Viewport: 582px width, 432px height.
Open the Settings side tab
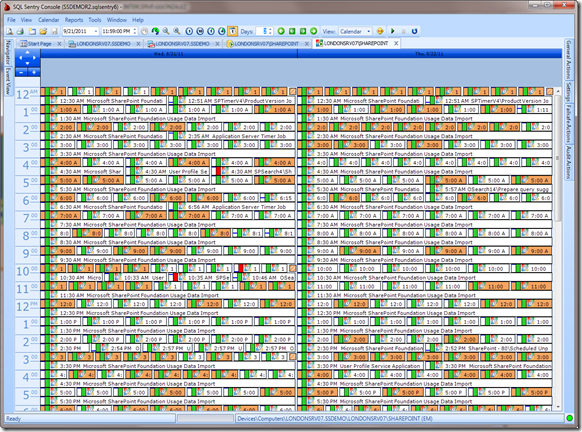click(568, 92)
